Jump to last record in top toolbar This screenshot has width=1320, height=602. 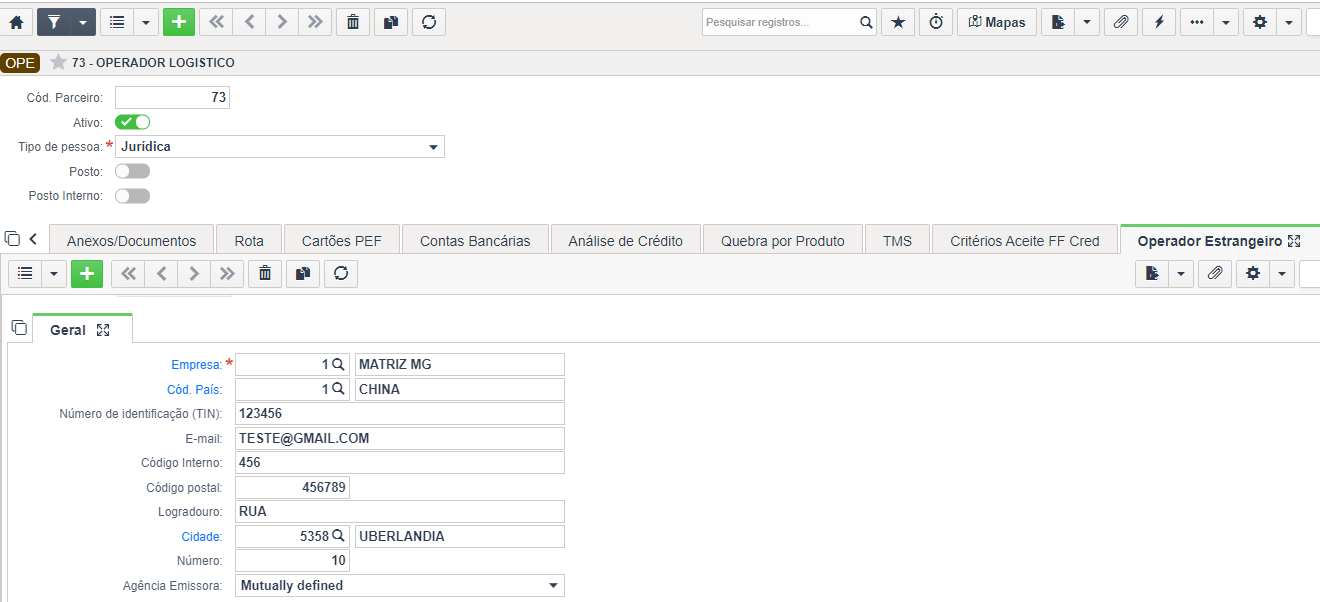315,22
